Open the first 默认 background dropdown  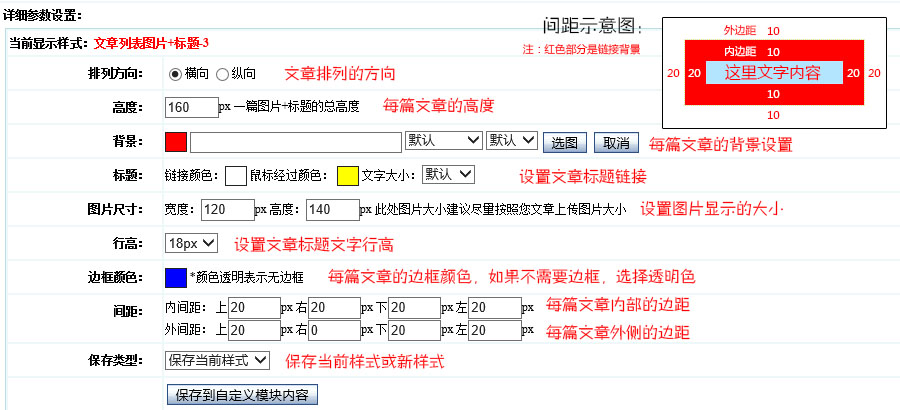(444, 141)
